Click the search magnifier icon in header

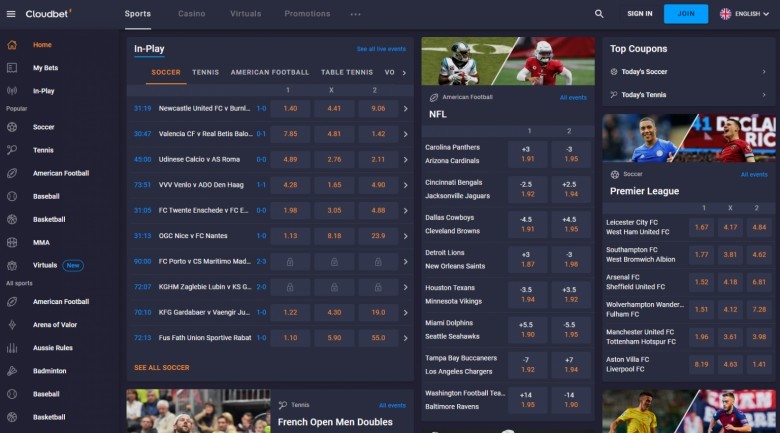(x=599, y=14)
